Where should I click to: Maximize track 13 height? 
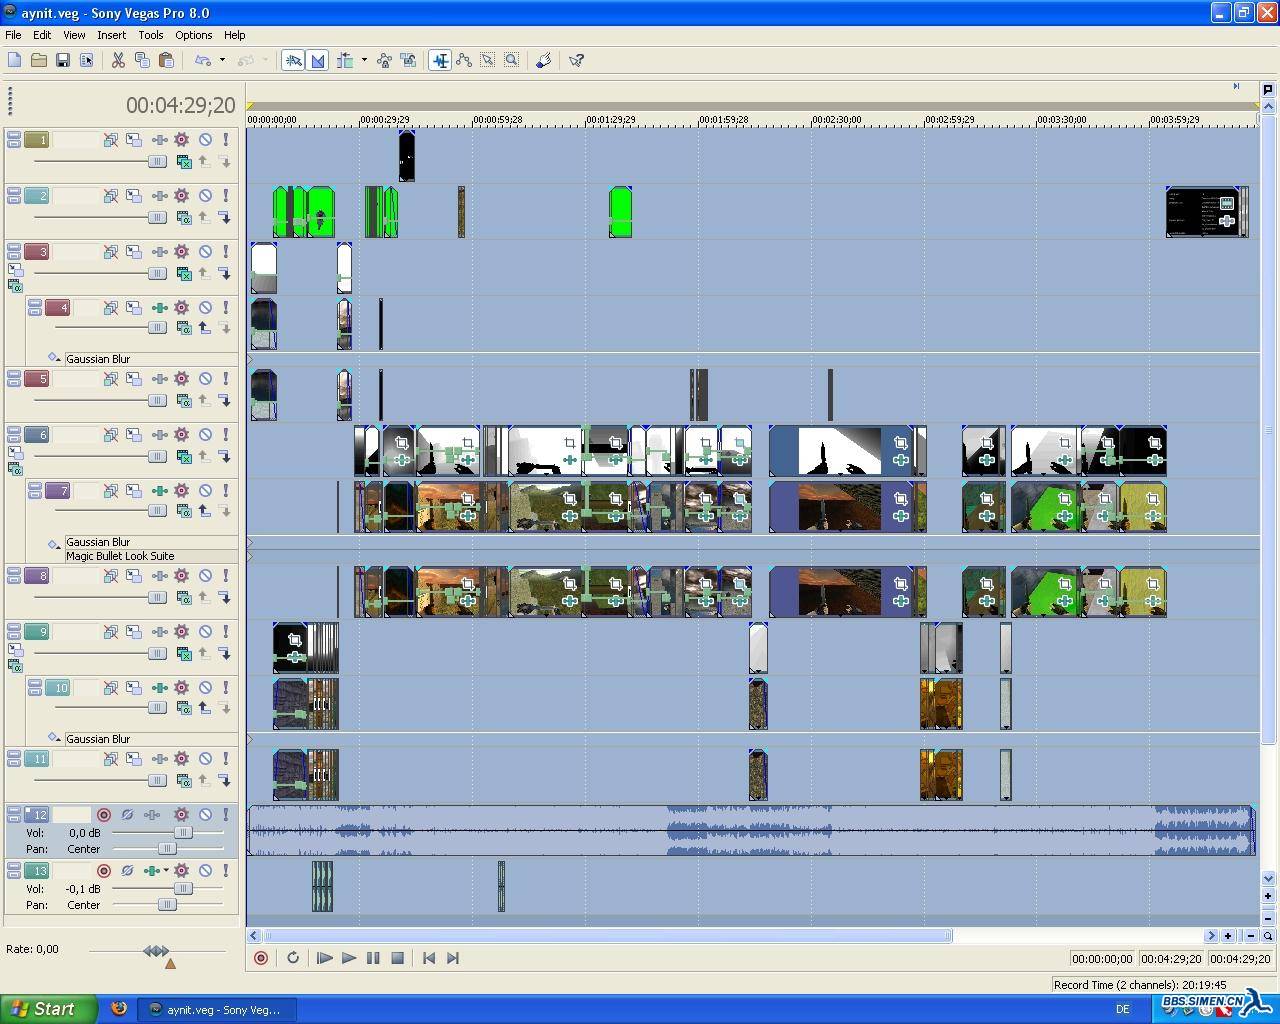[14, 875]
